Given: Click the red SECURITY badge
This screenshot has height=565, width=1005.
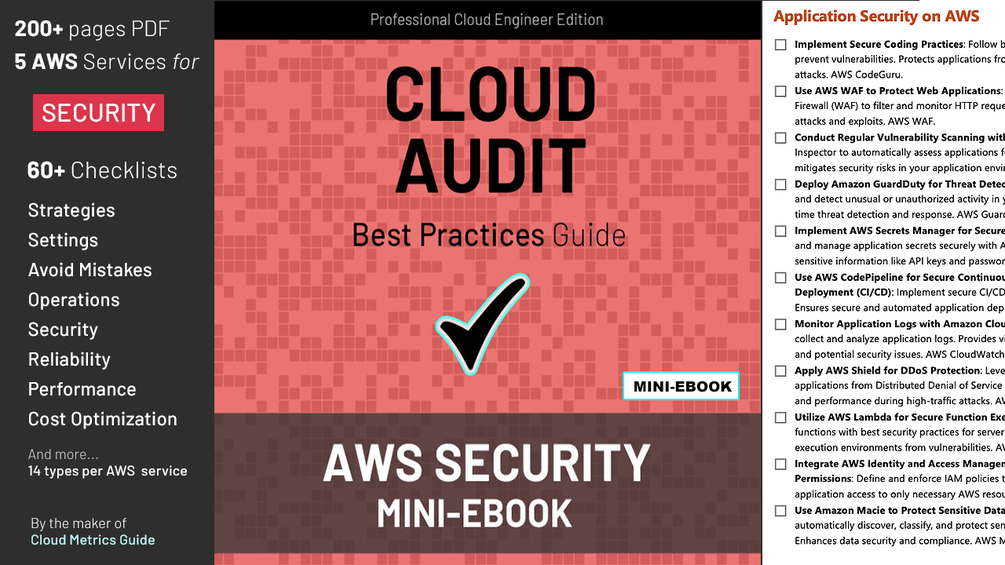Looking at the screenshot, I should click(98, 113).
